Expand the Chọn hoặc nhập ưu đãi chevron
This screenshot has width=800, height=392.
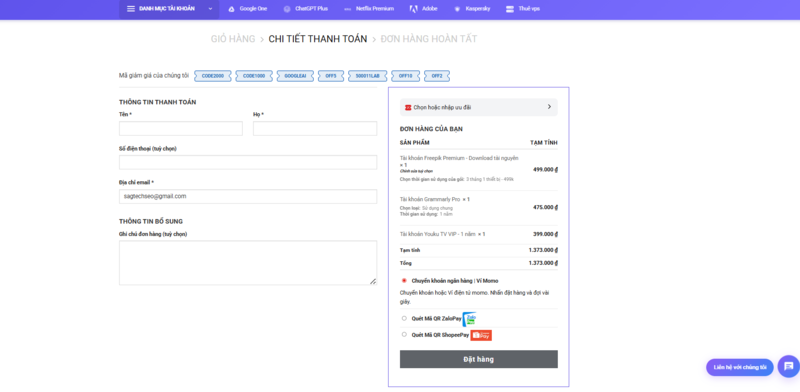(549, 107)
